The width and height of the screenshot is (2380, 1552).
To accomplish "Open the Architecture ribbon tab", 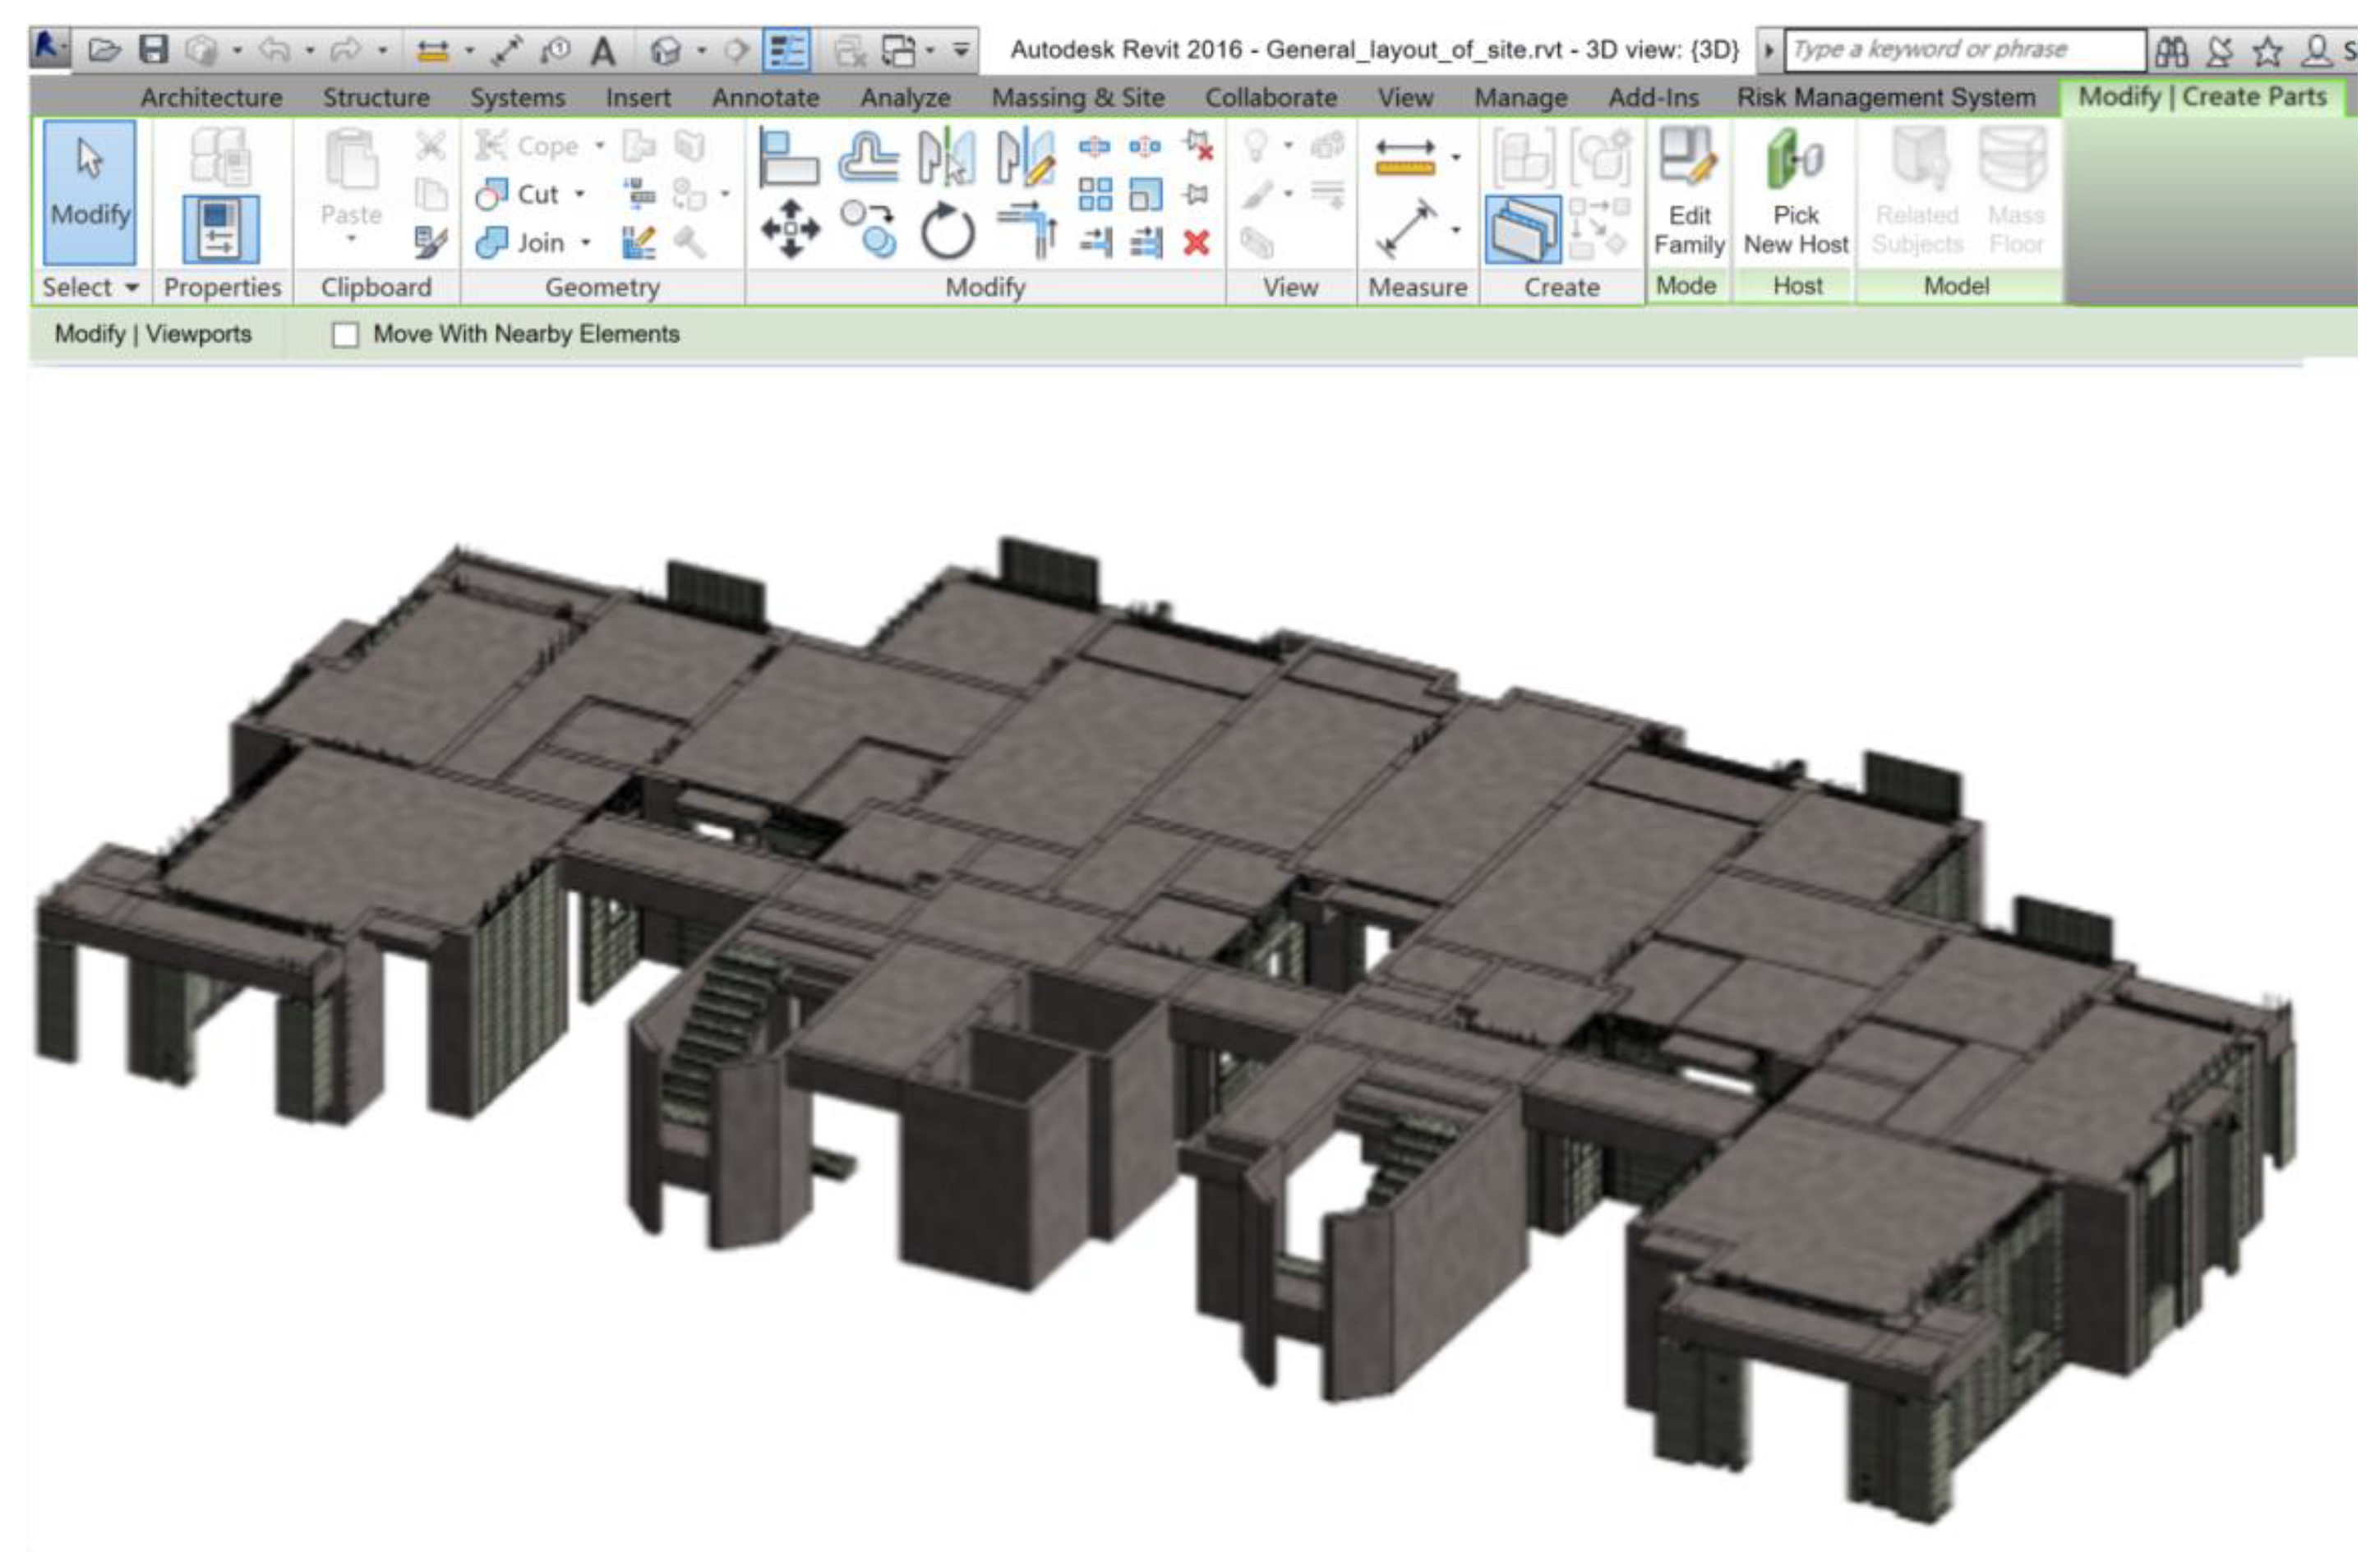I will pos(211,98).
